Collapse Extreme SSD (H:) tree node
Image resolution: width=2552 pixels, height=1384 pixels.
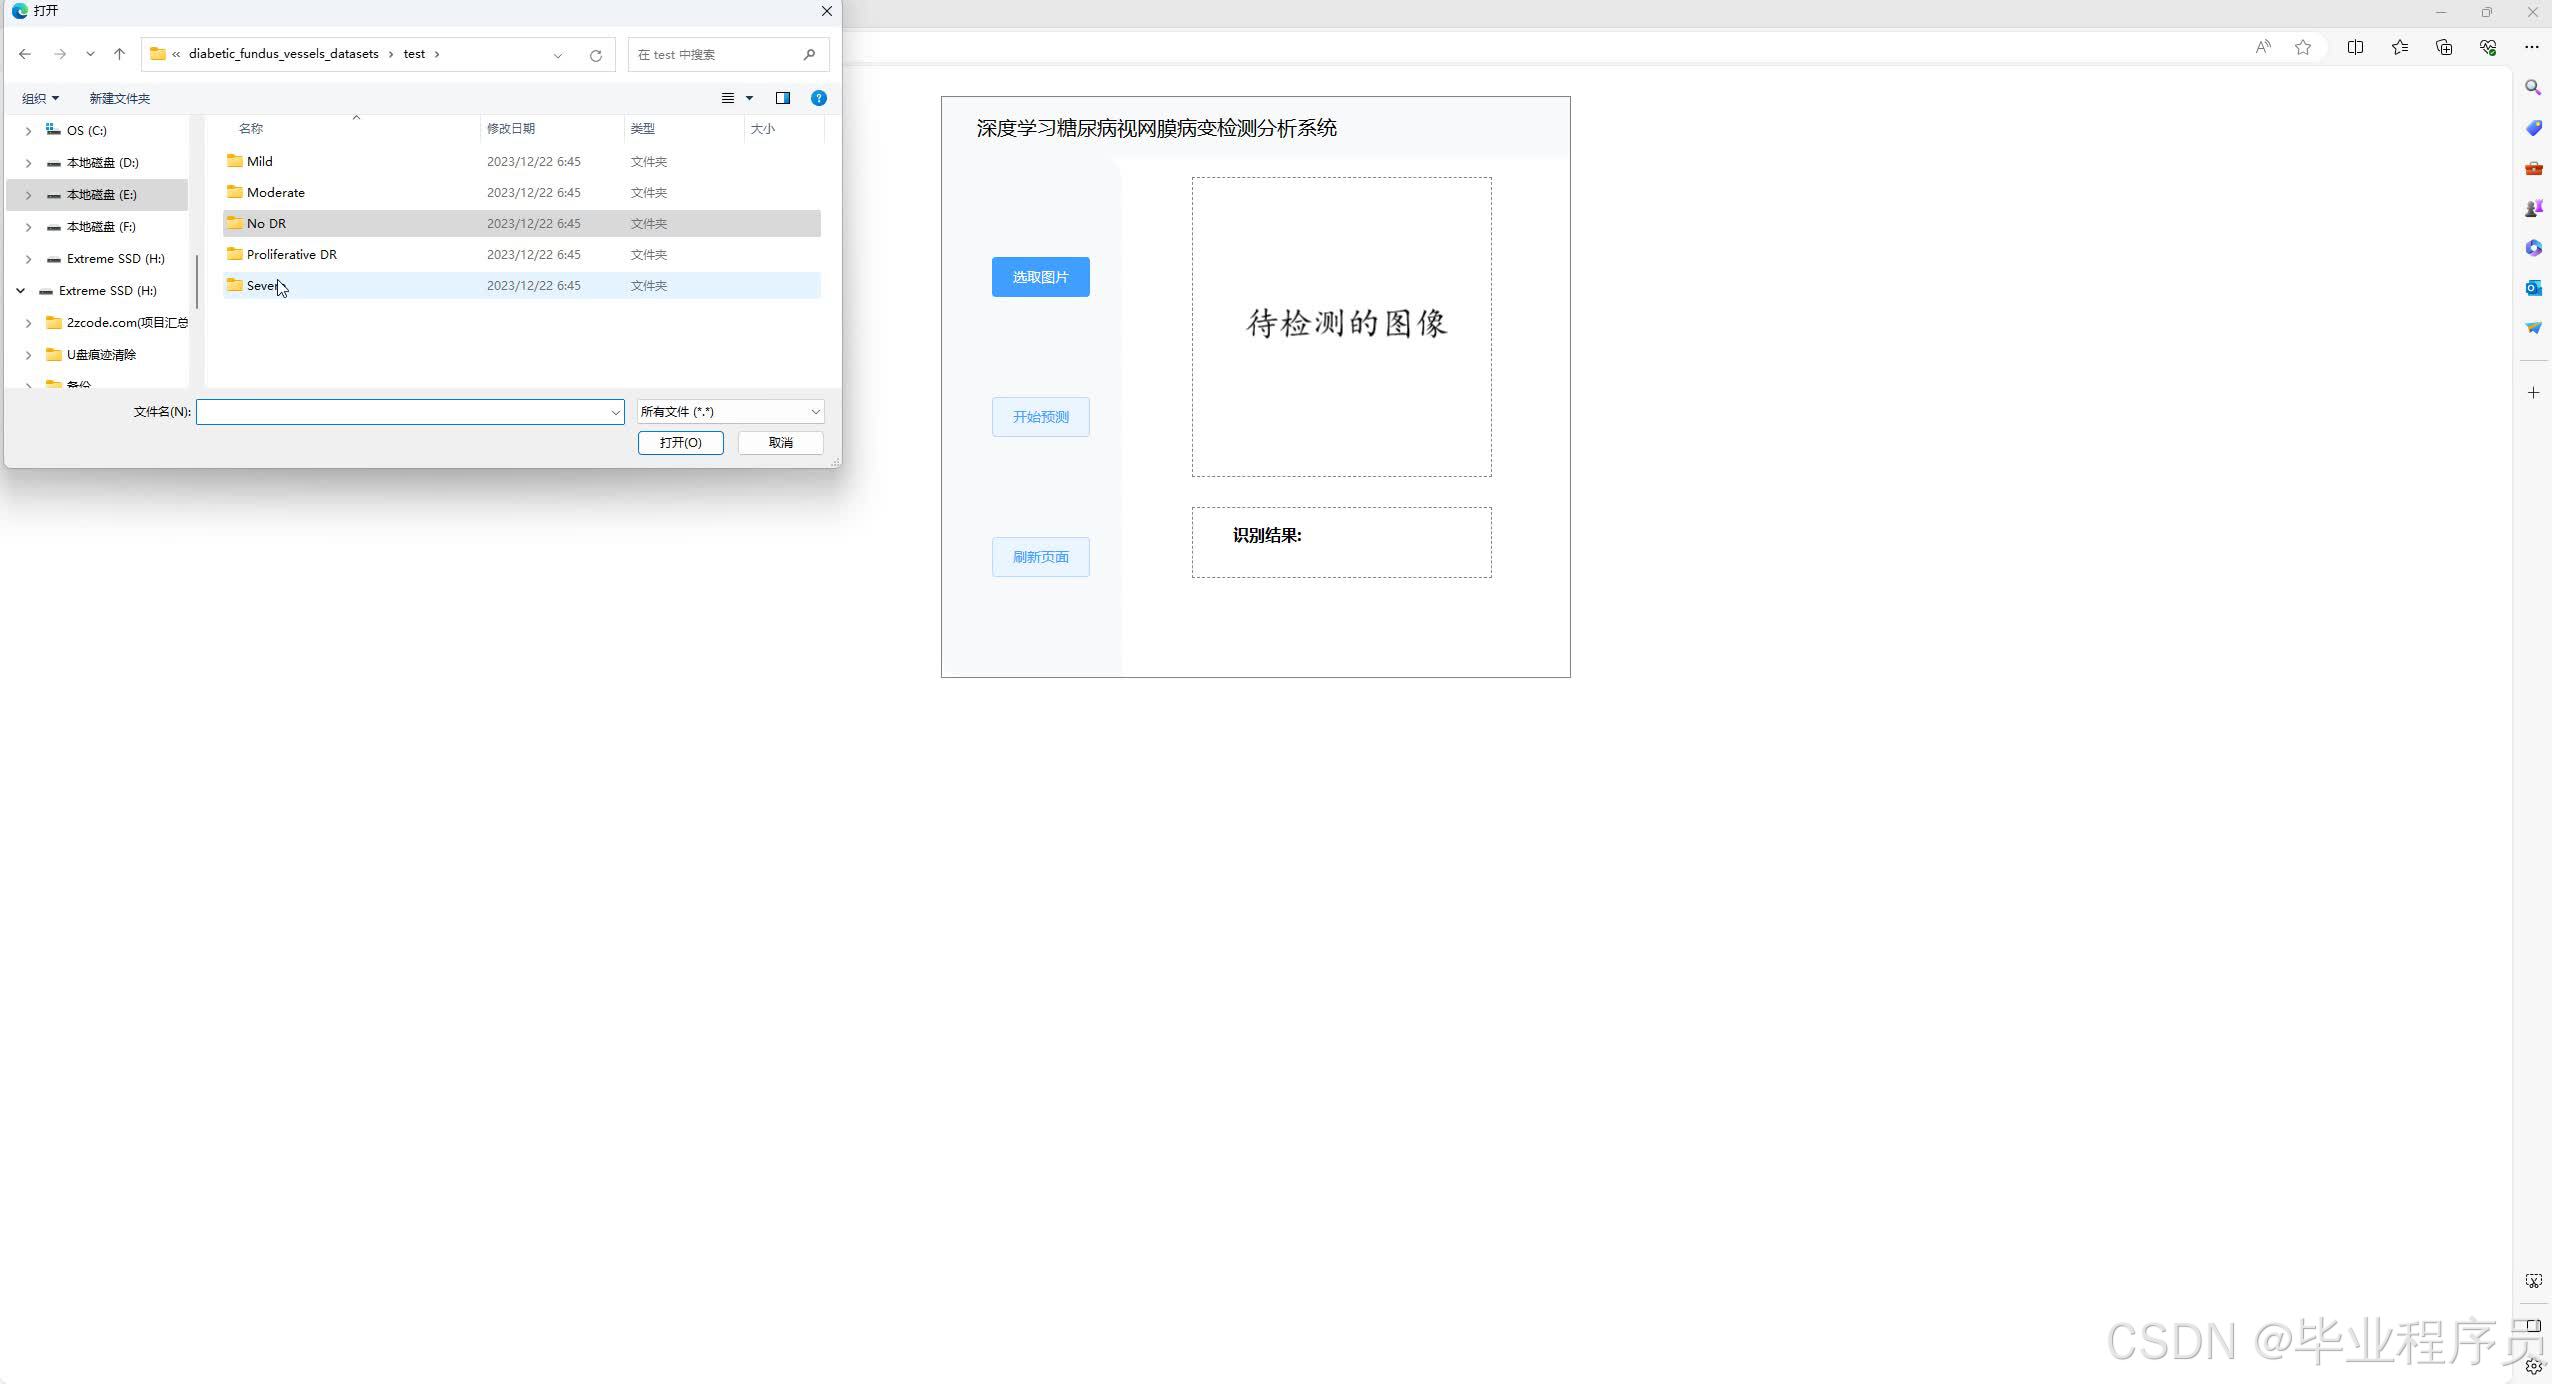click(x=20, y=291)
